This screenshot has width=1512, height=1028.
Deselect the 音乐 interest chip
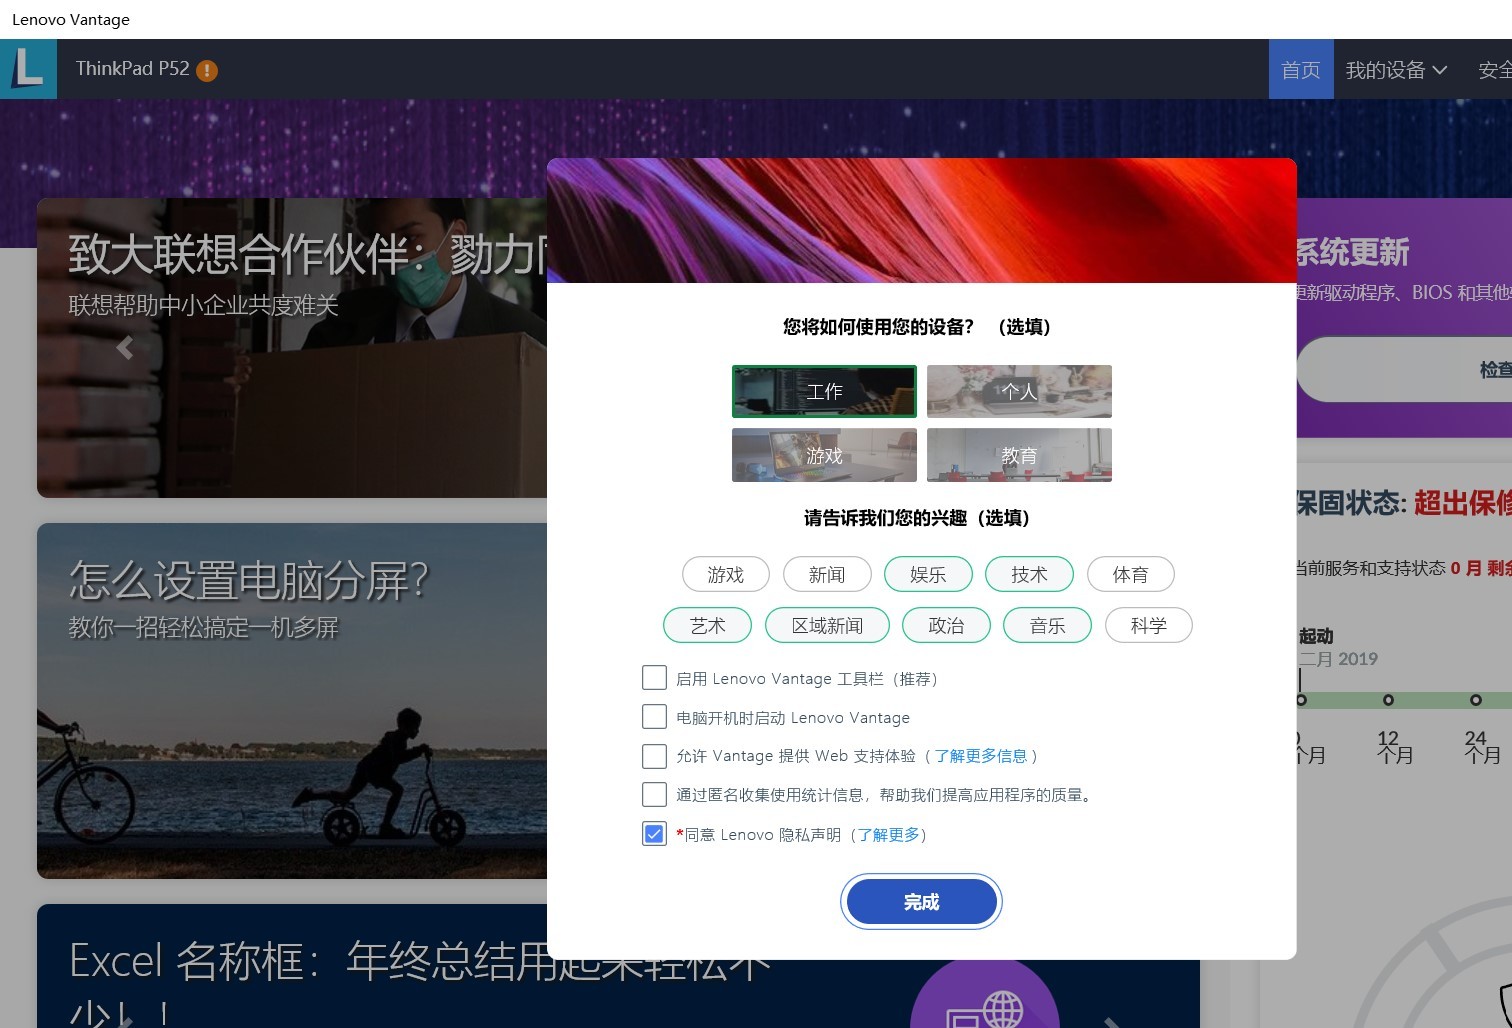(1047, 625)
